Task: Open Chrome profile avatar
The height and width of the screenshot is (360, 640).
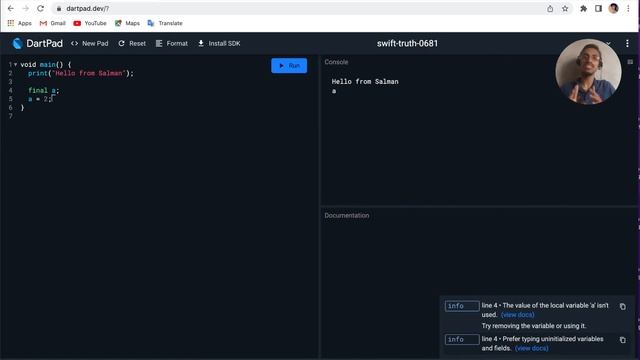Action: (613, 9)
